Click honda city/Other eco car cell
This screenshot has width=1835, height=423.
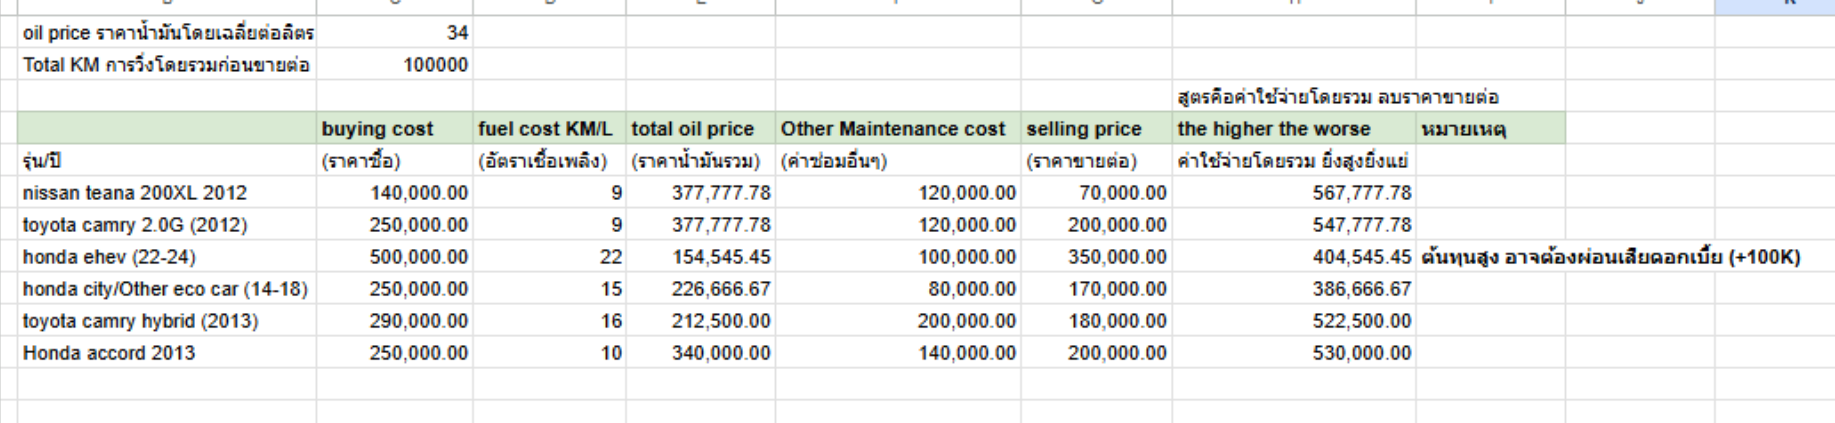point(167,289)
